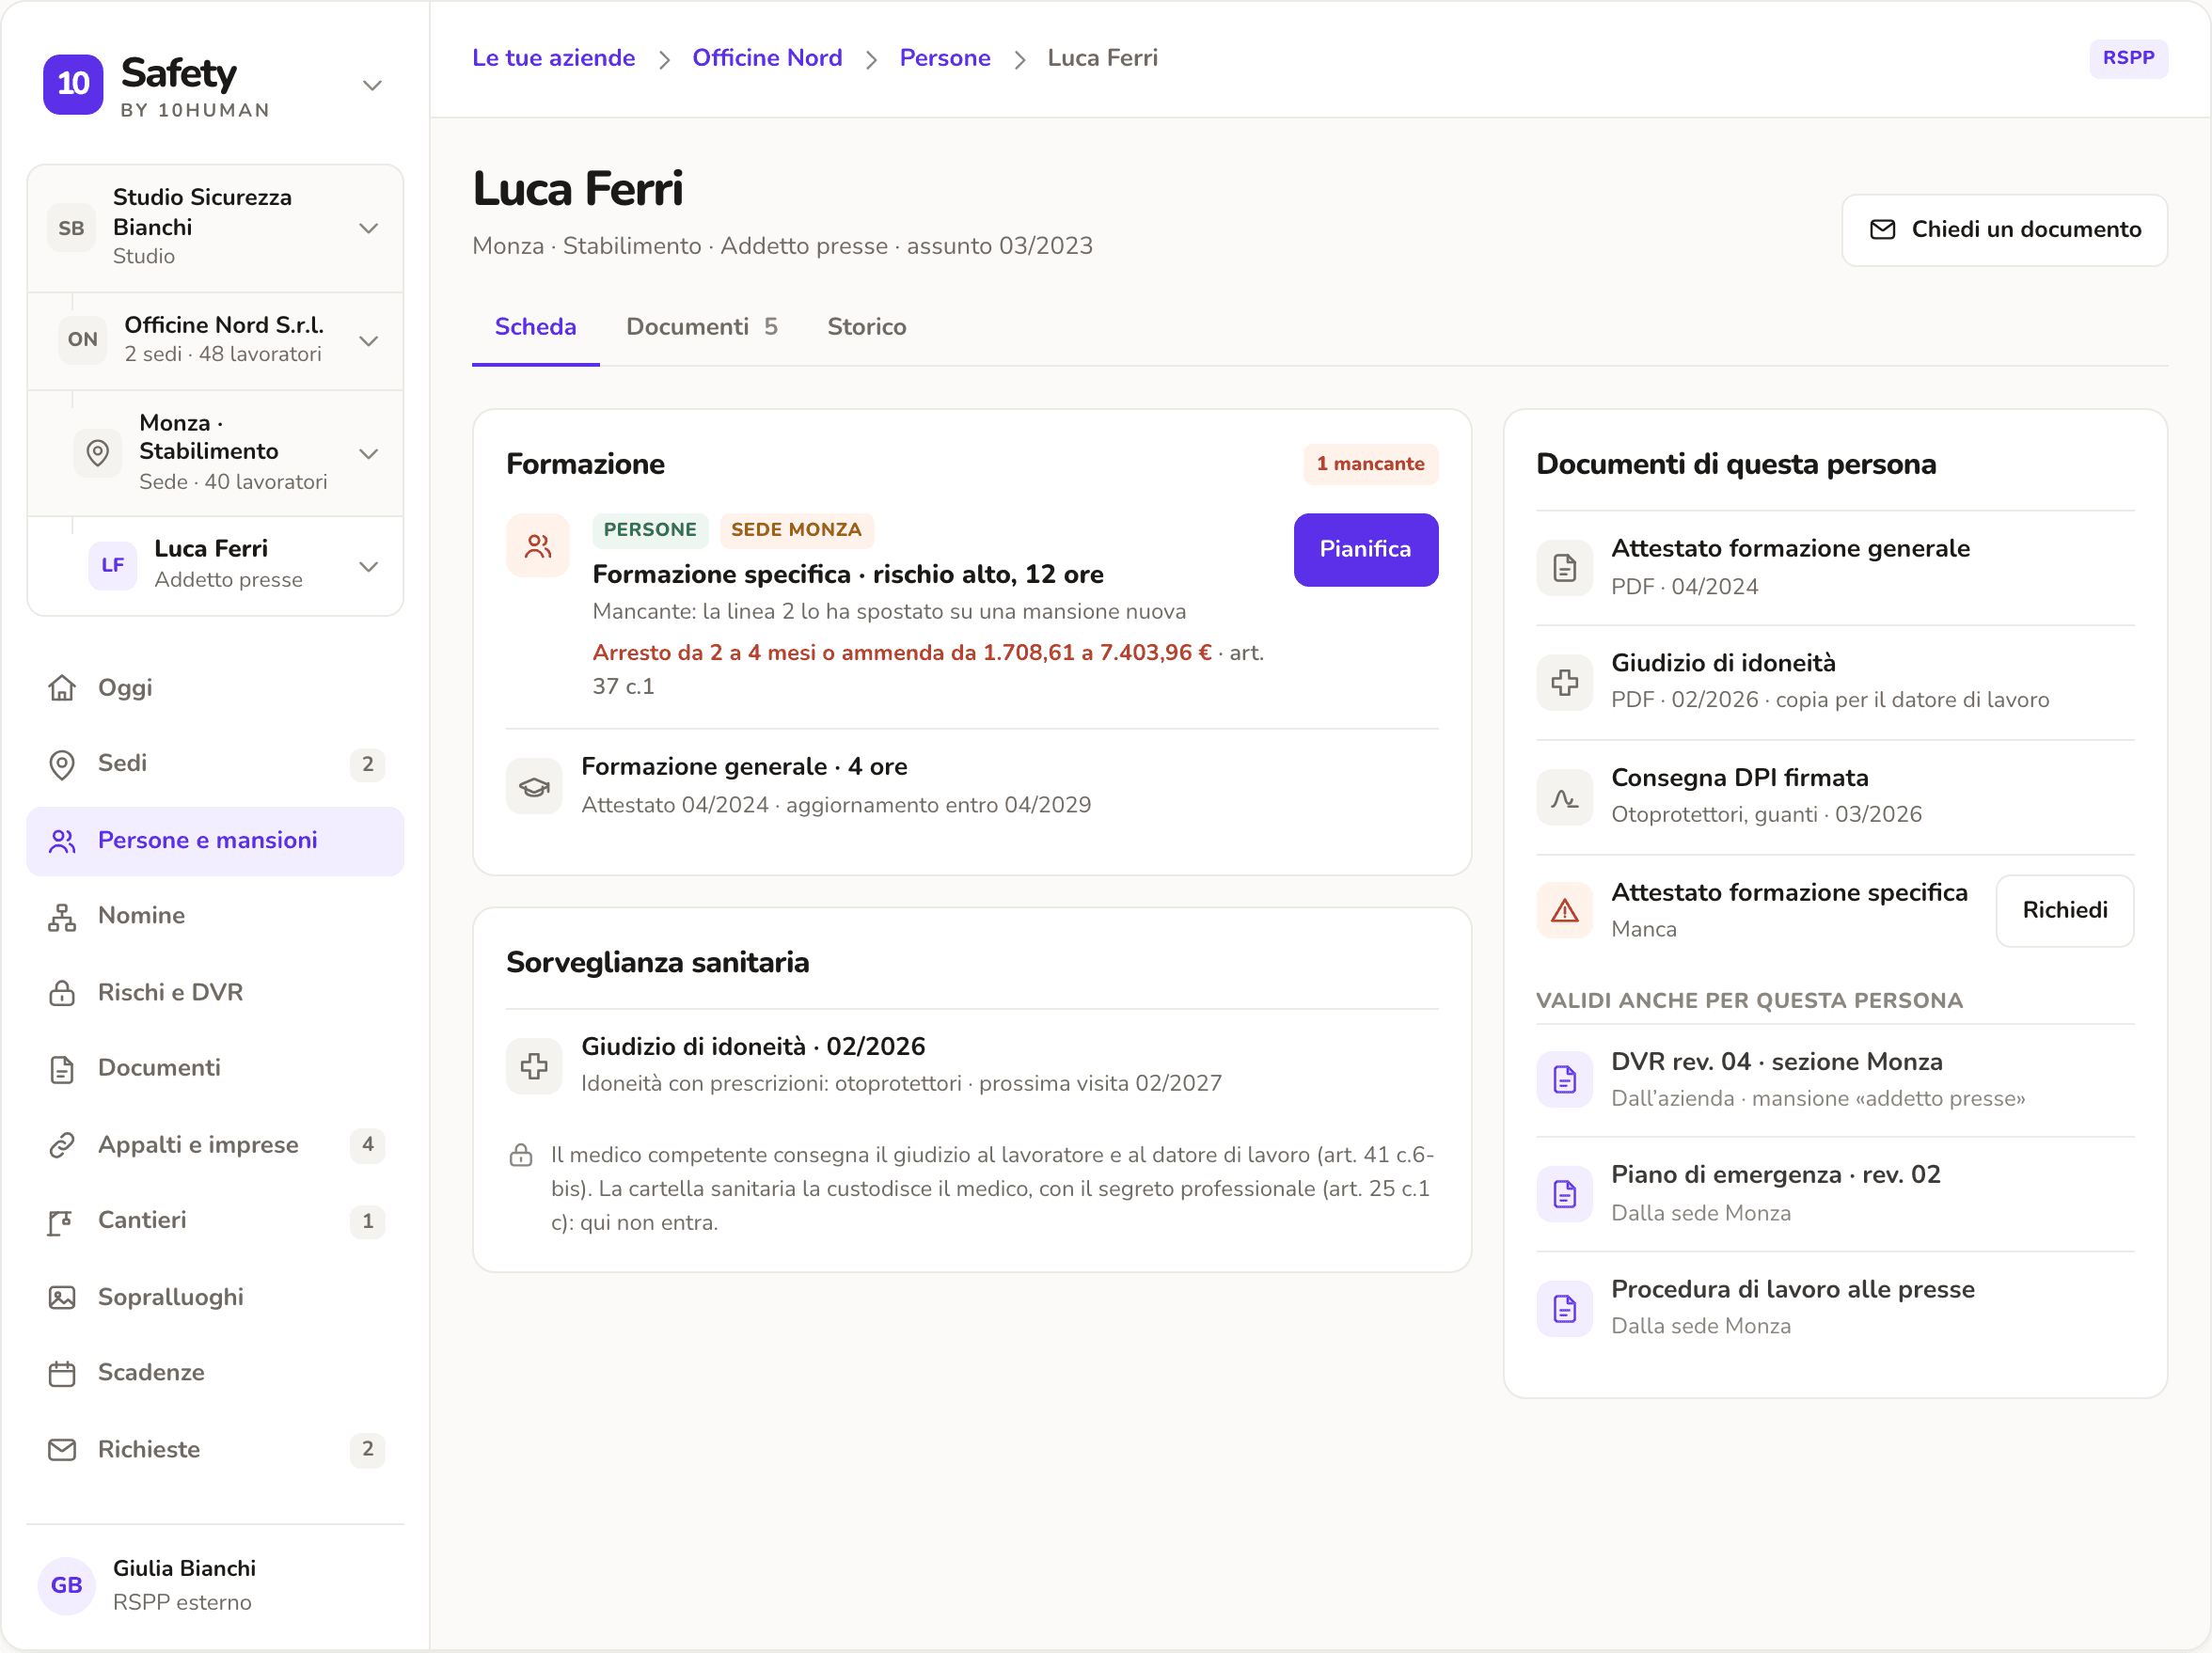Open Documenti in the sidebar menu
The height and width of the screenshot is (1653, 2212).
coord(215,1068)
